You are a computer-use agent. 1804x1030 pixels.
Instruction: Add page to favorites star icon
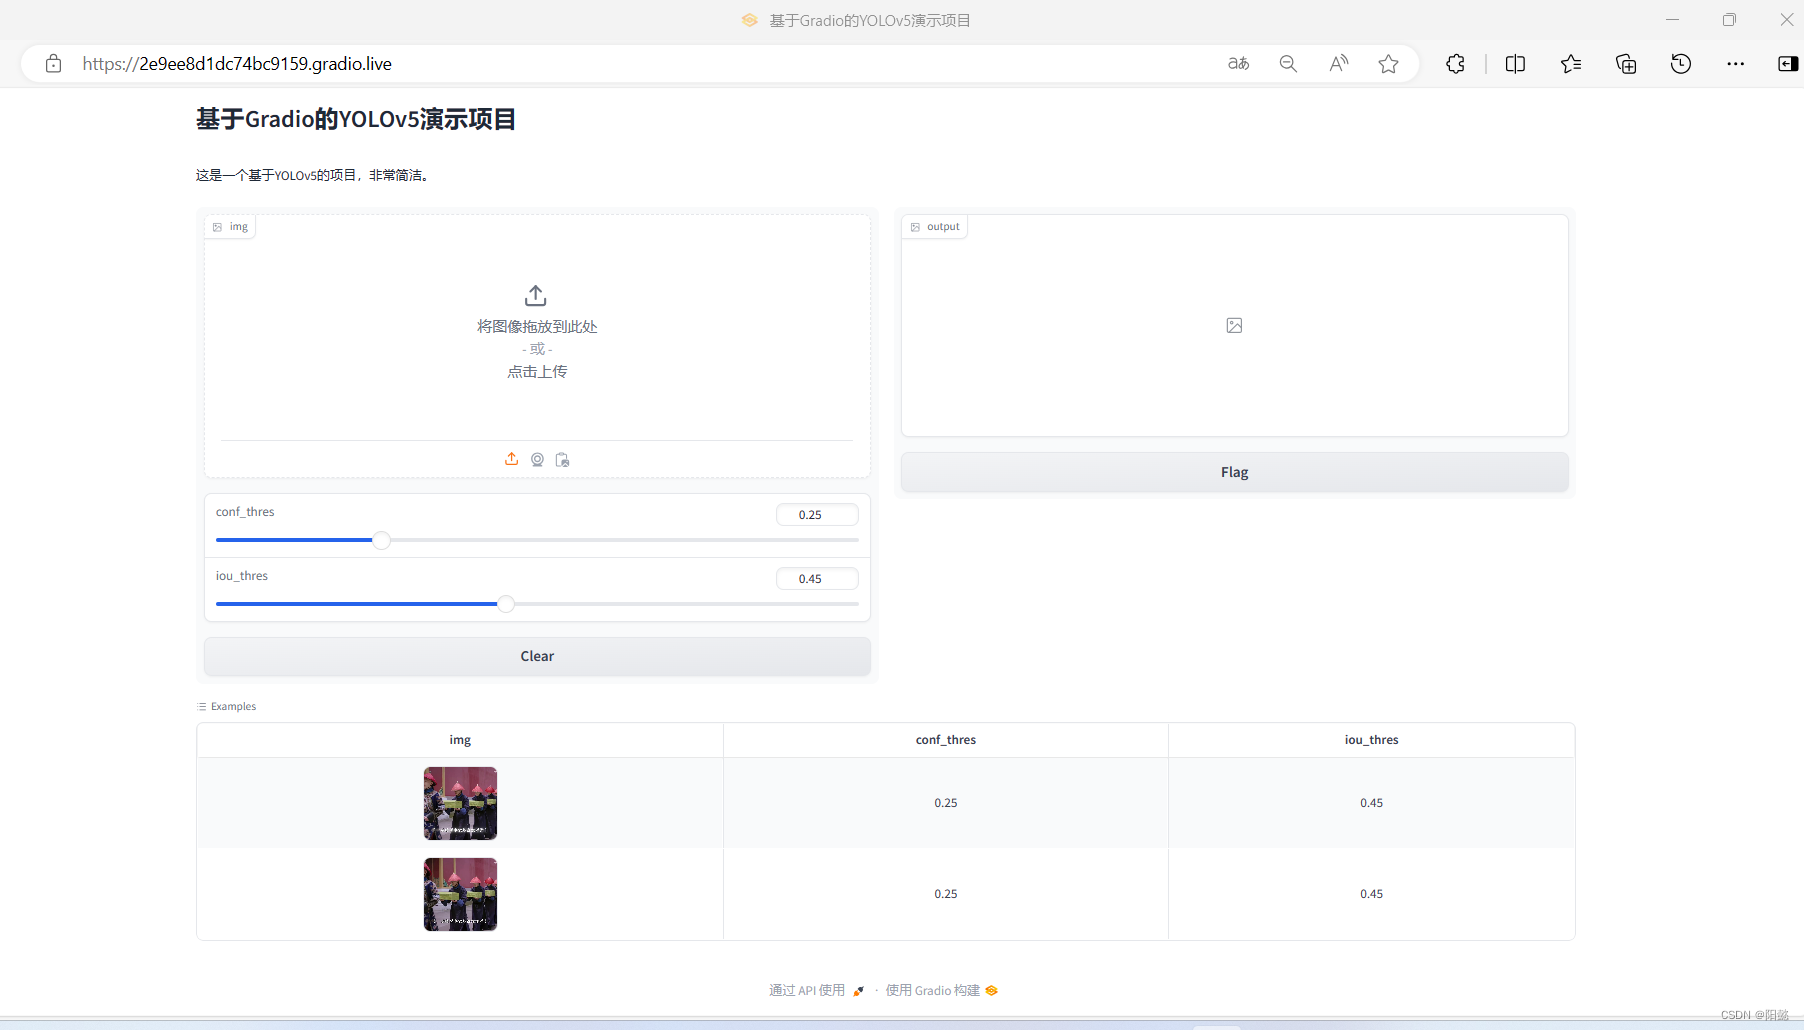pos(1388,64)
